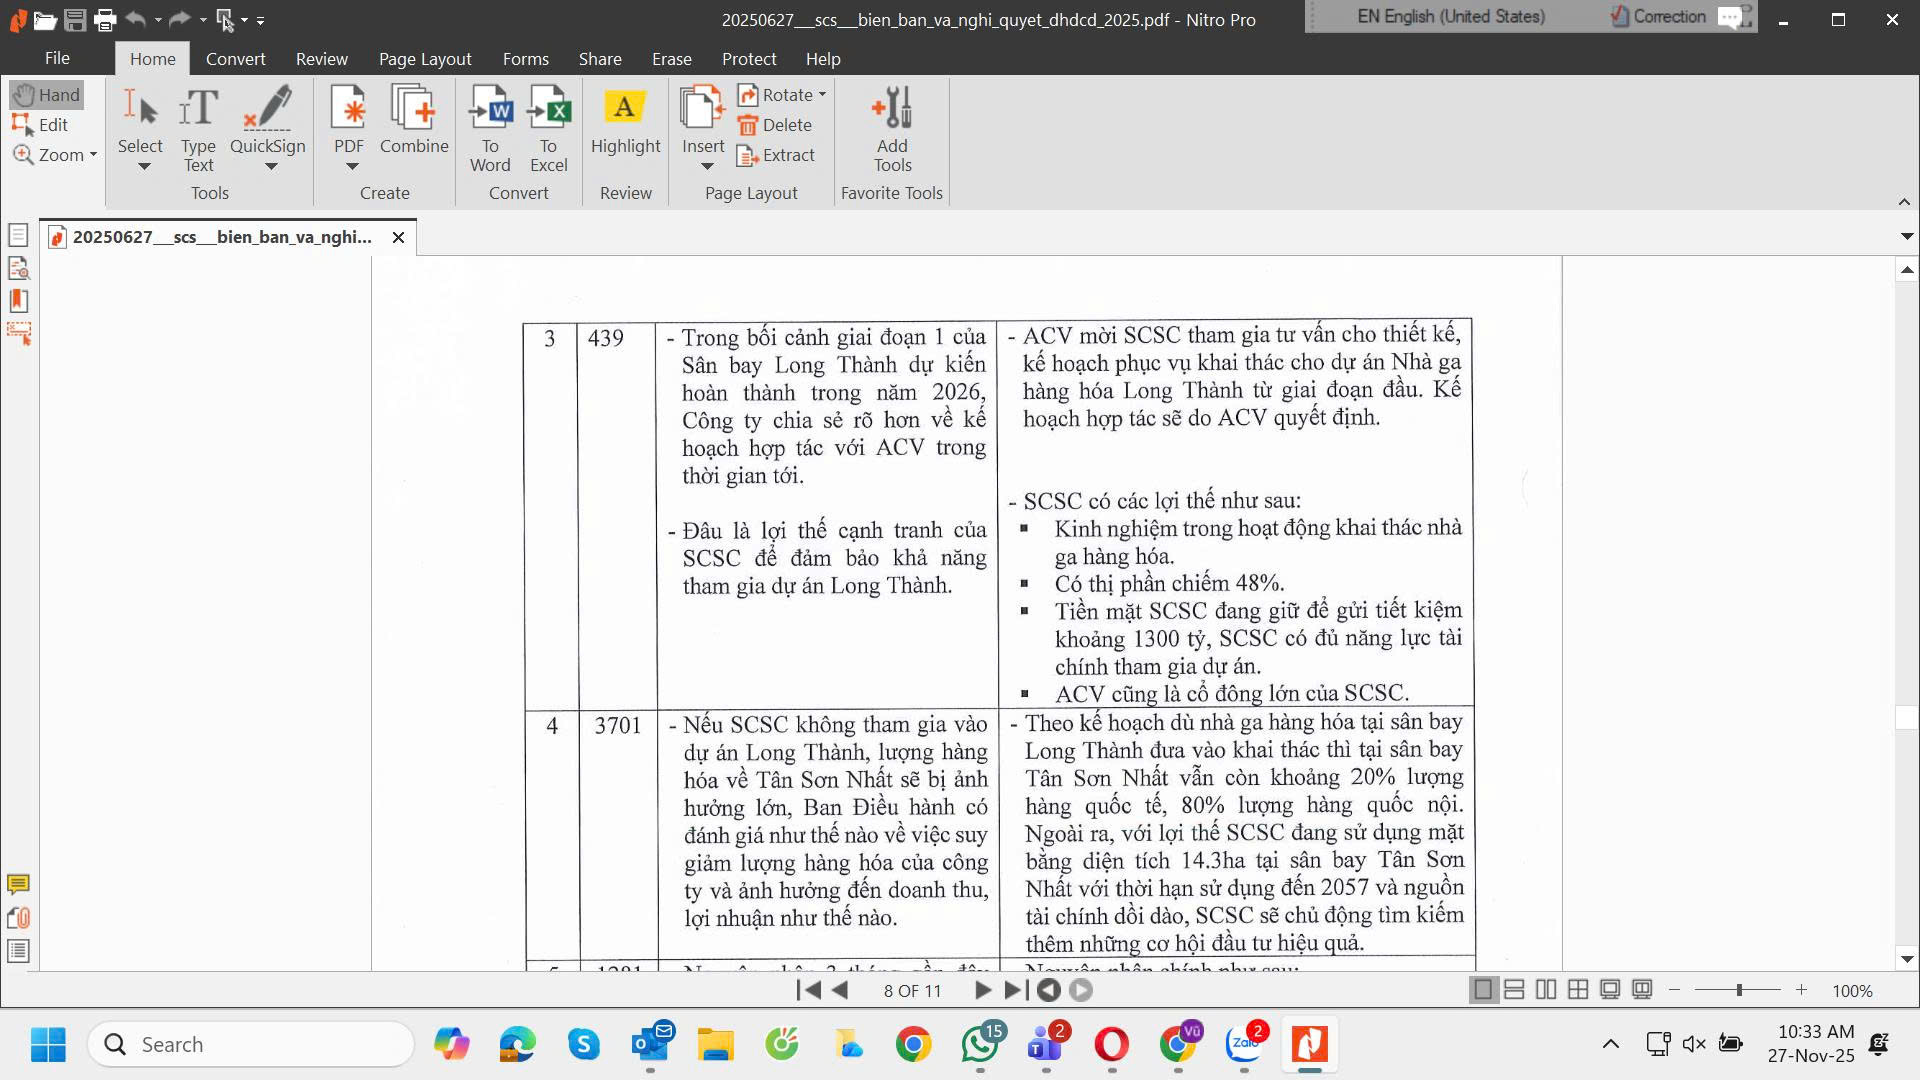1920x1080 pixels.
Task: Click the Combine files icon
Action: click(x=413, y=109)
